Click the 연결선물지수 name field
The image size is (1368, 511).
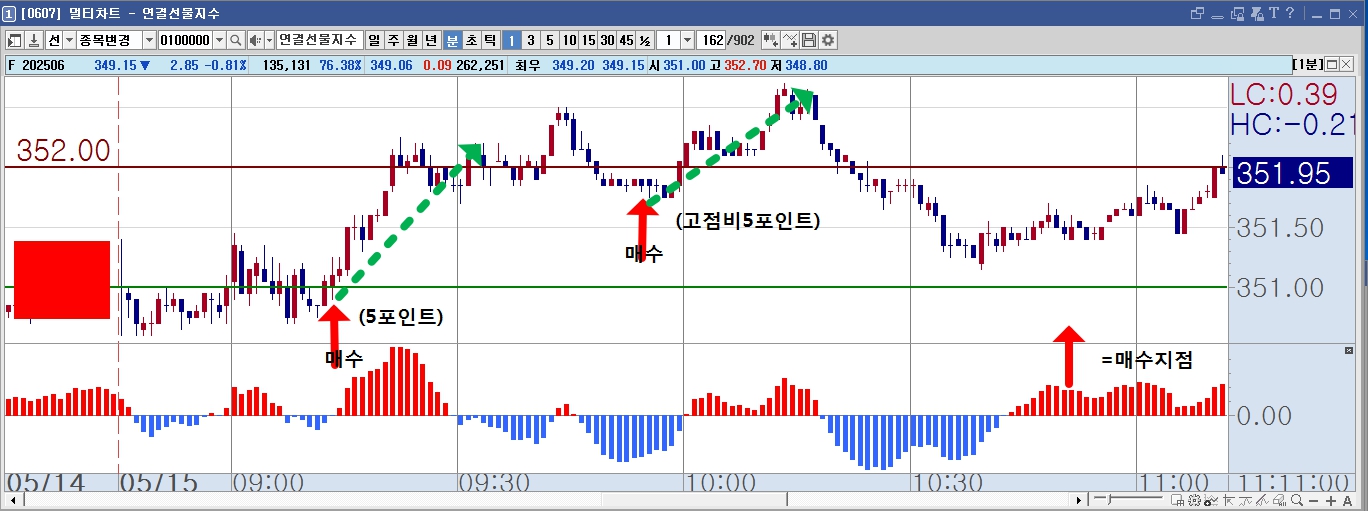[319, 40]
